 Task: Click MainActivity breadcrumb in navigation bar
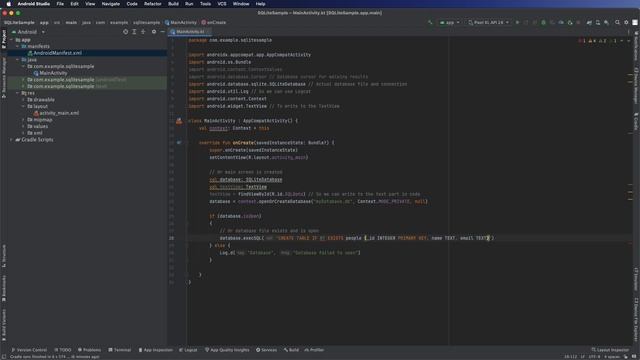pos(181,22)
